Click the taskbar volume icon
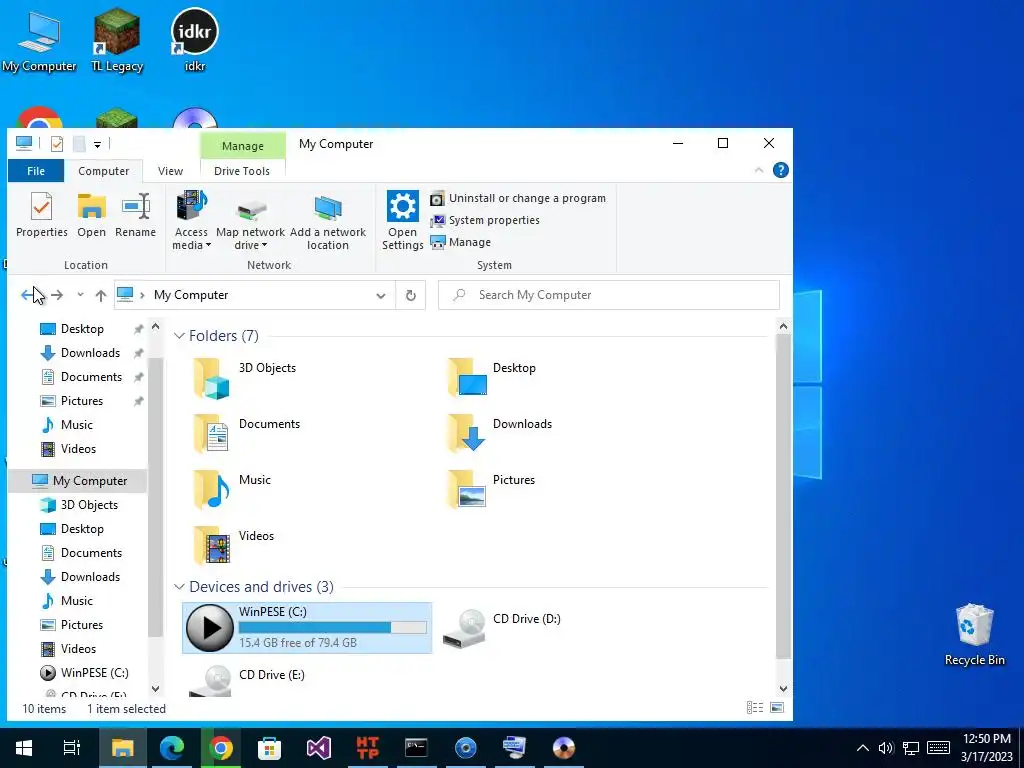Screen dimensions: 1024x768 pyautogui.click(x=886, y=748)
